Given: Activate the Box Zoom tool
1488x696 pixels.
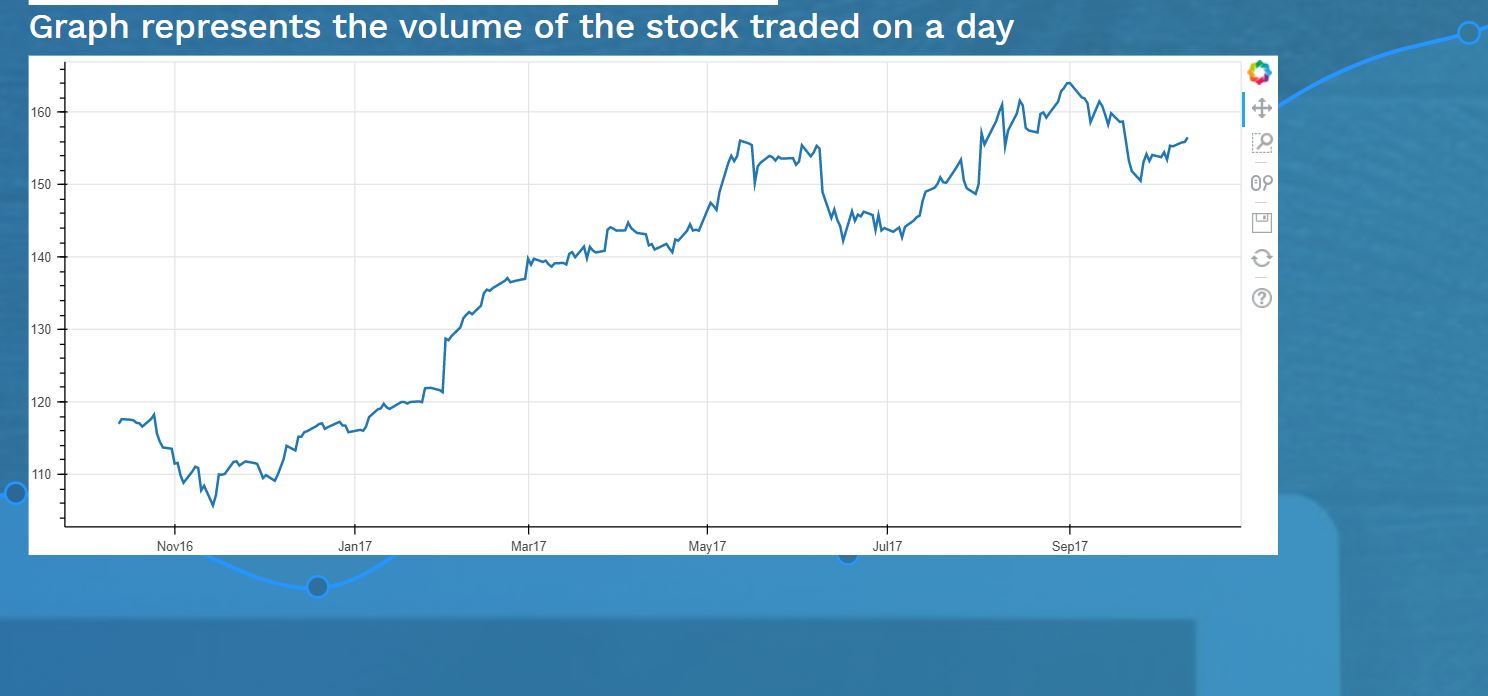Looking at the screenshot, I should [x=1261, y=145].
